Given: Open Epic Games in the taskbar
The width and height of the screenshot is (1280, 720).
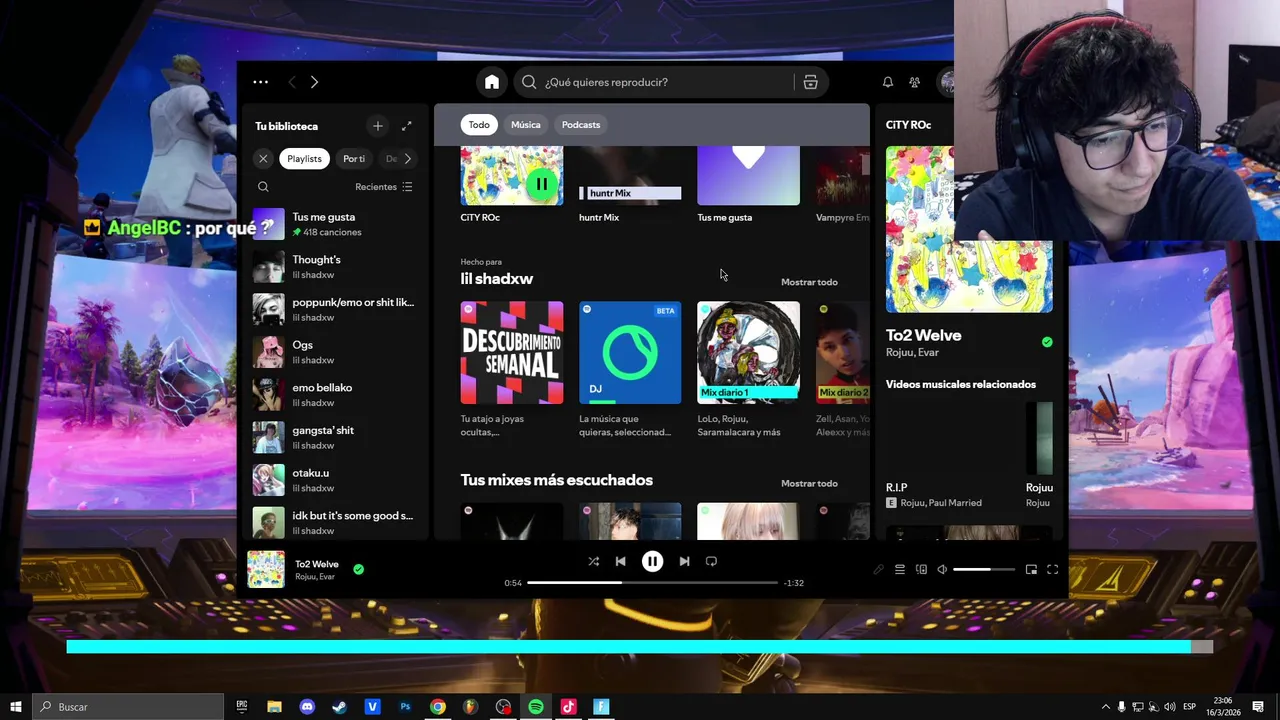Looking at the screenshot, I should pyautogui.click(x=242, y=706).
